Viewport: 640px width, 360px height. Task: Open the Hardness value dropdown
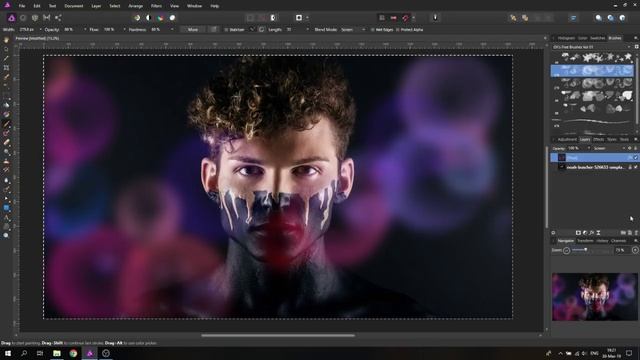171,30
